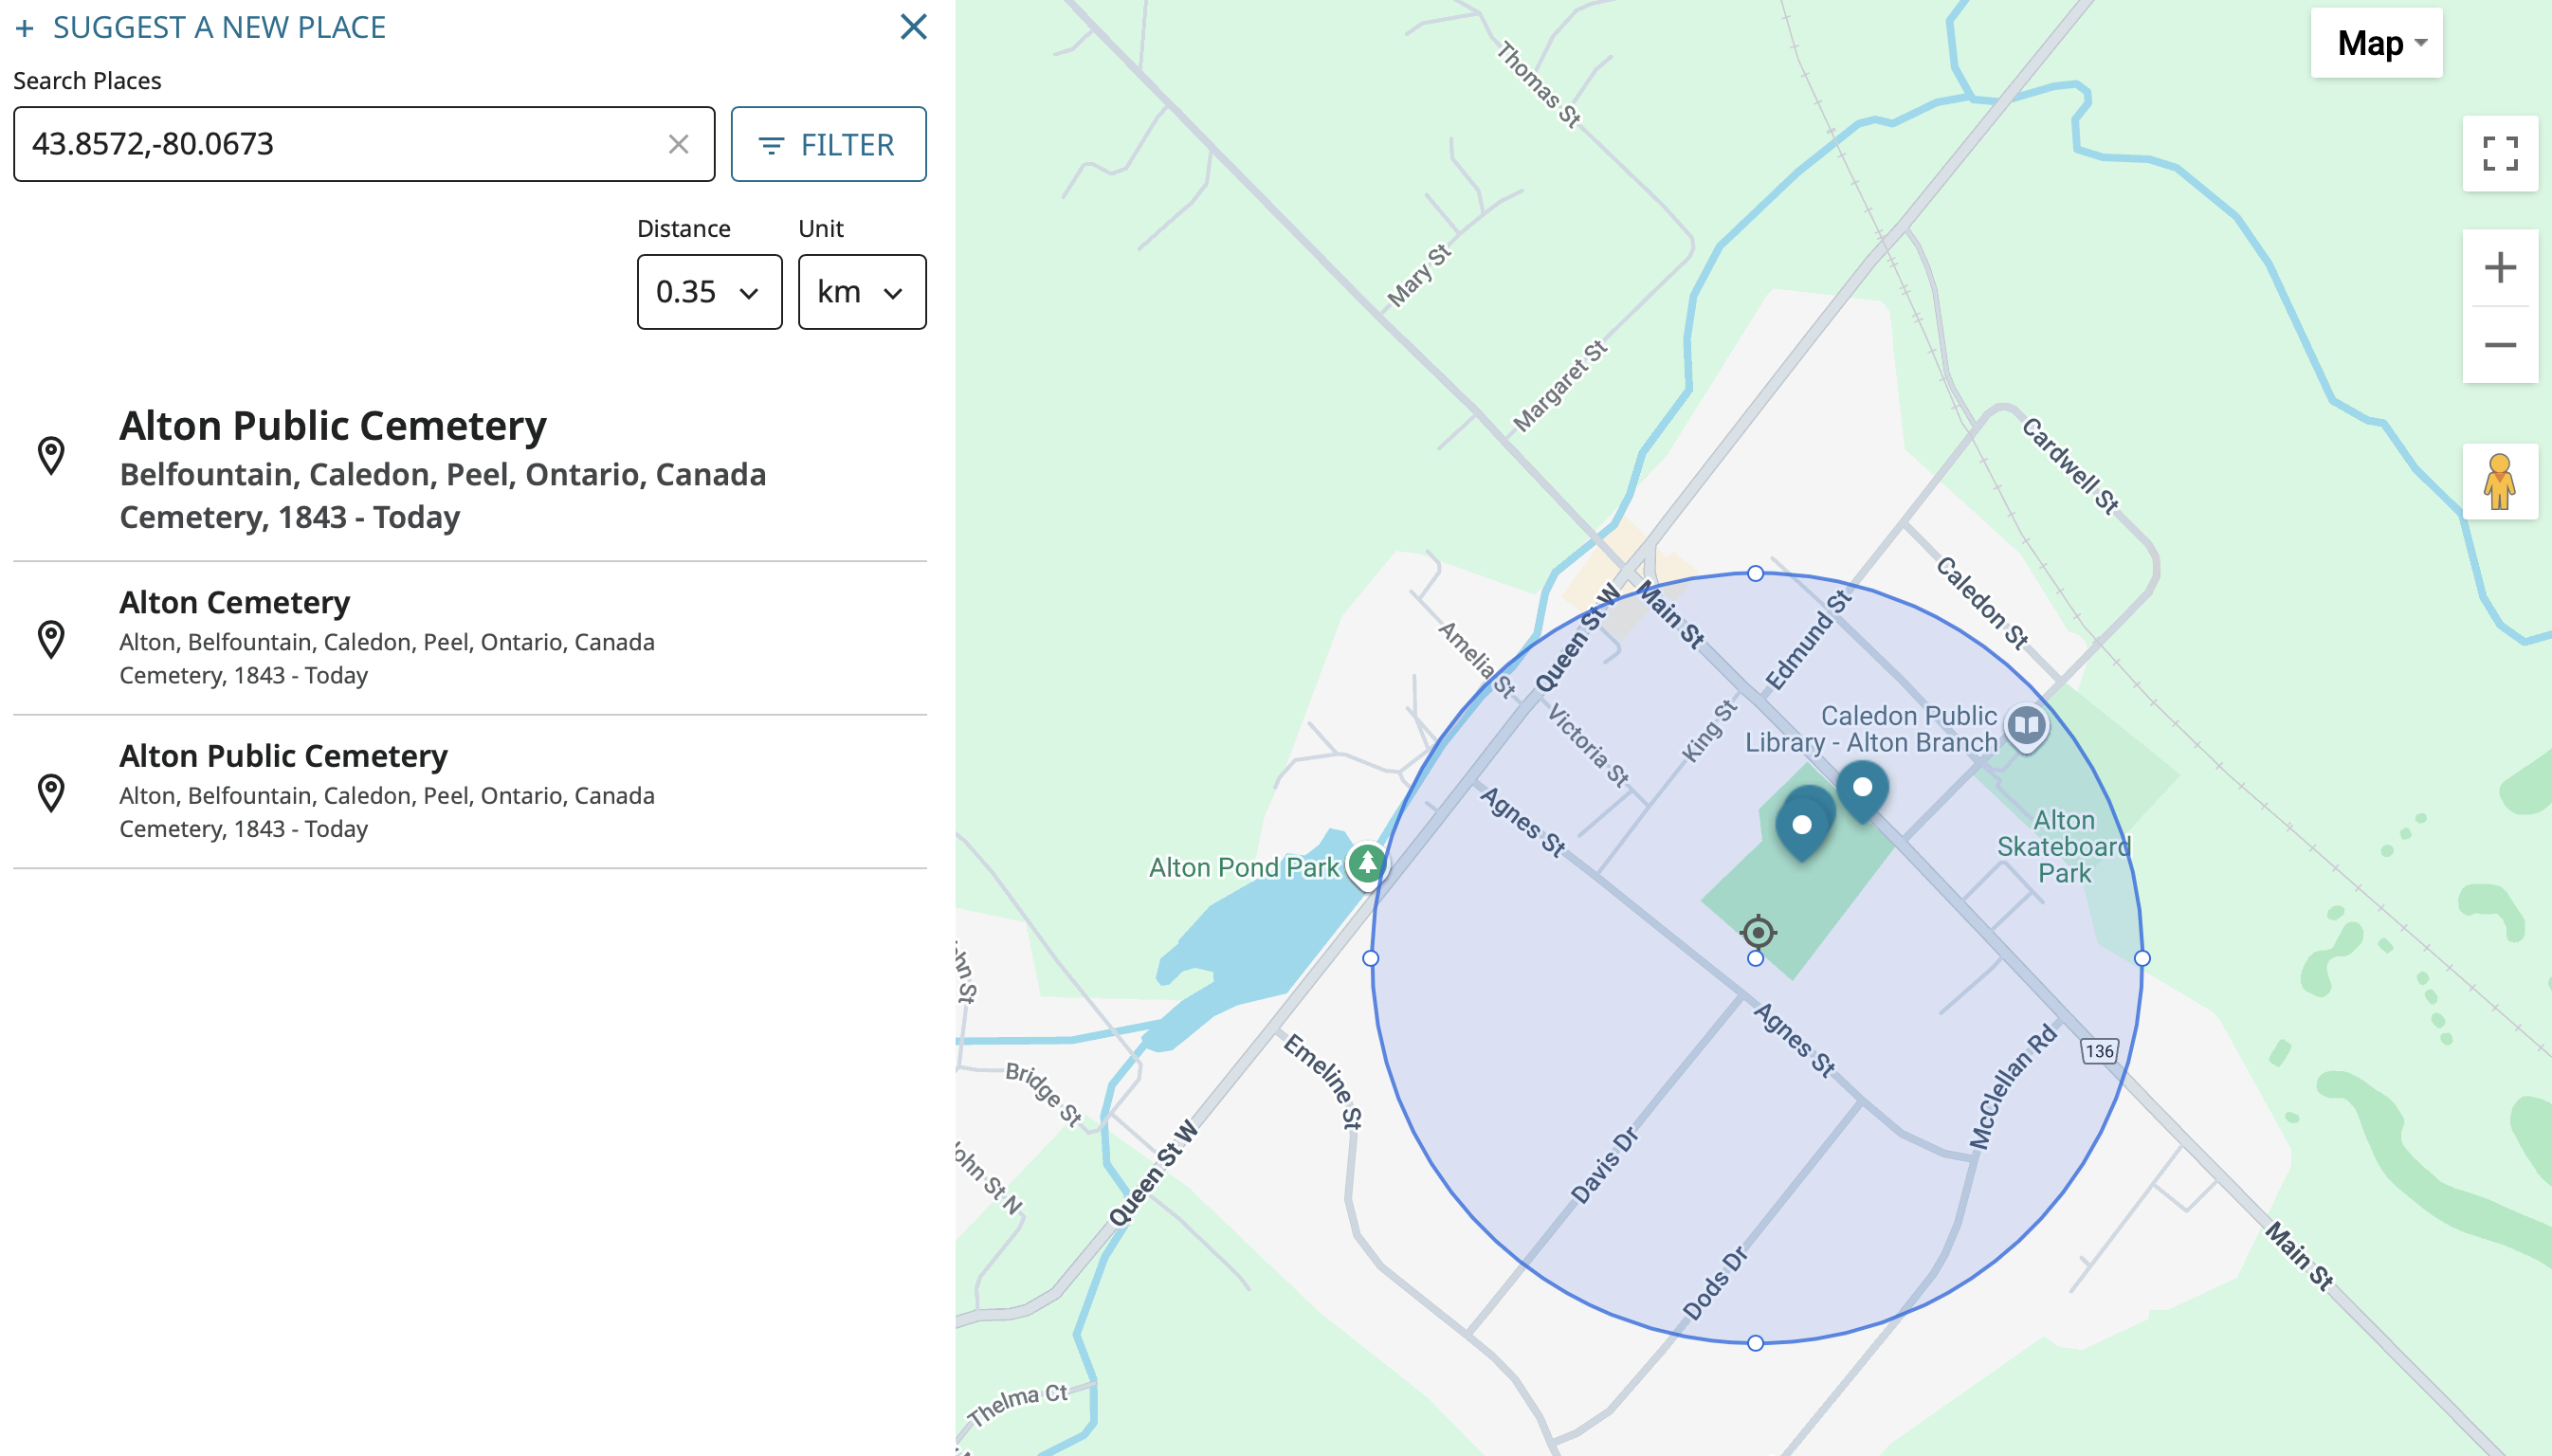Select the Alton Cemetery result
Screen dimensions: 2552x1456
click(234, 603)
